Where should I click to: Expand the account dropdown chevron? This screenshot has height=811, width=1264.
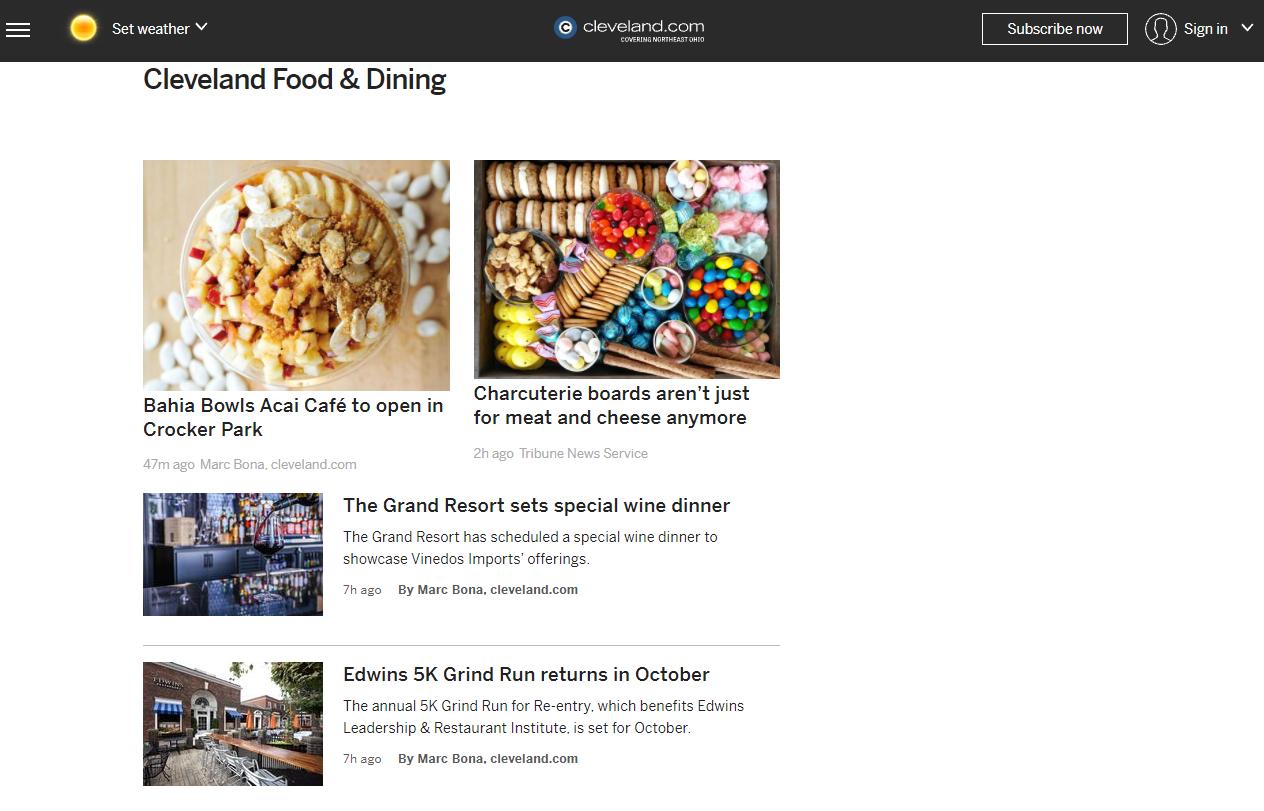pos(1247,28)
